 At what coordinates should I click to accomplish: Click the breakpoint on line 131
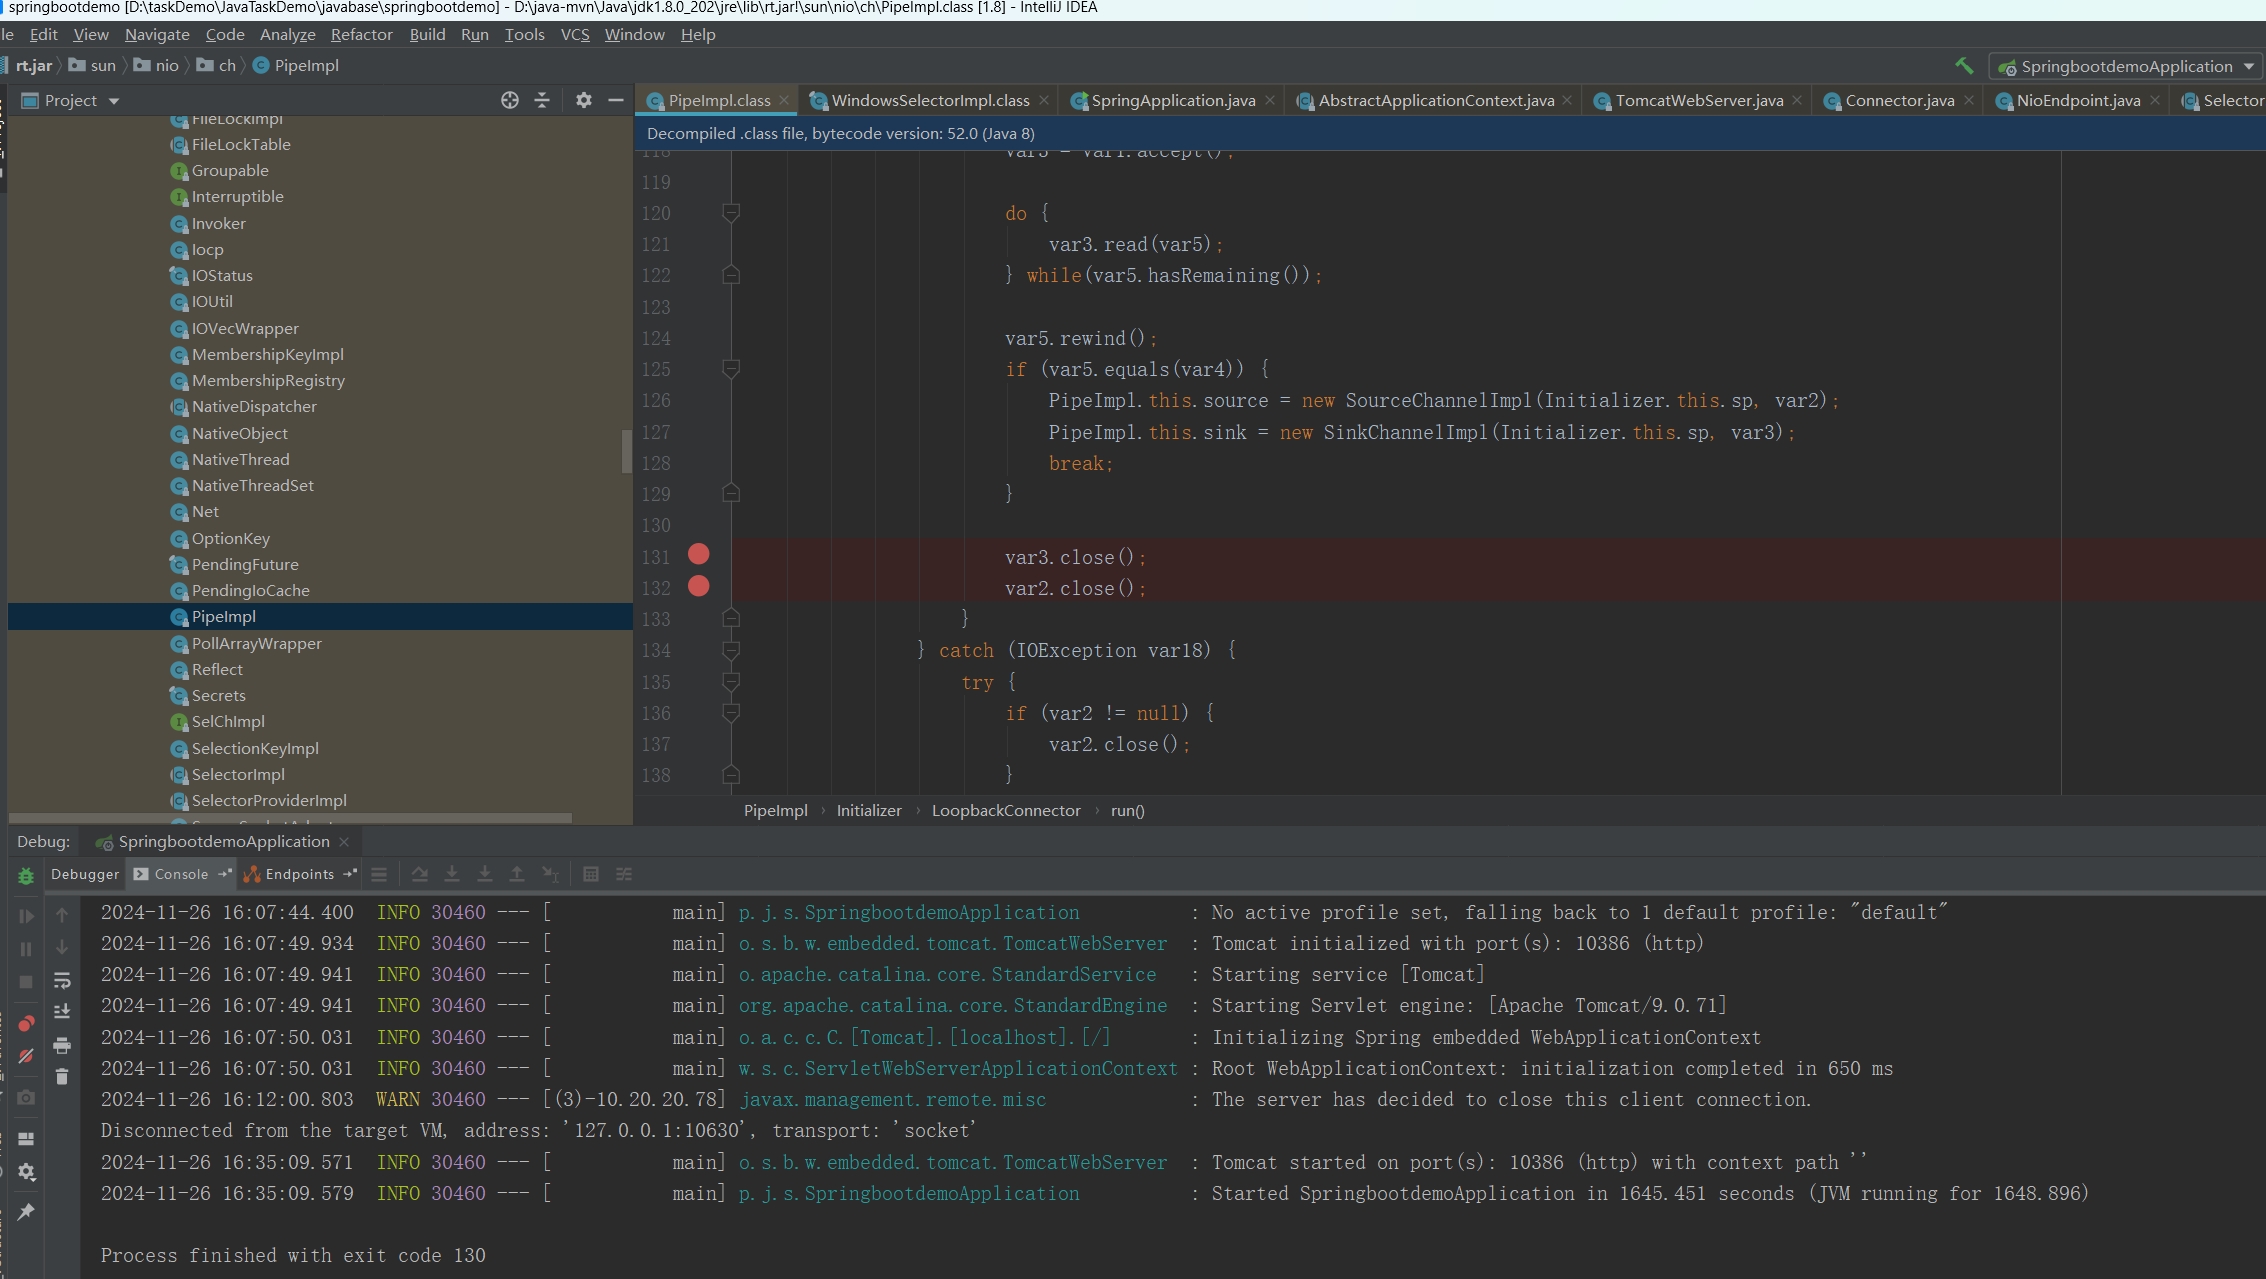point(699,555)
